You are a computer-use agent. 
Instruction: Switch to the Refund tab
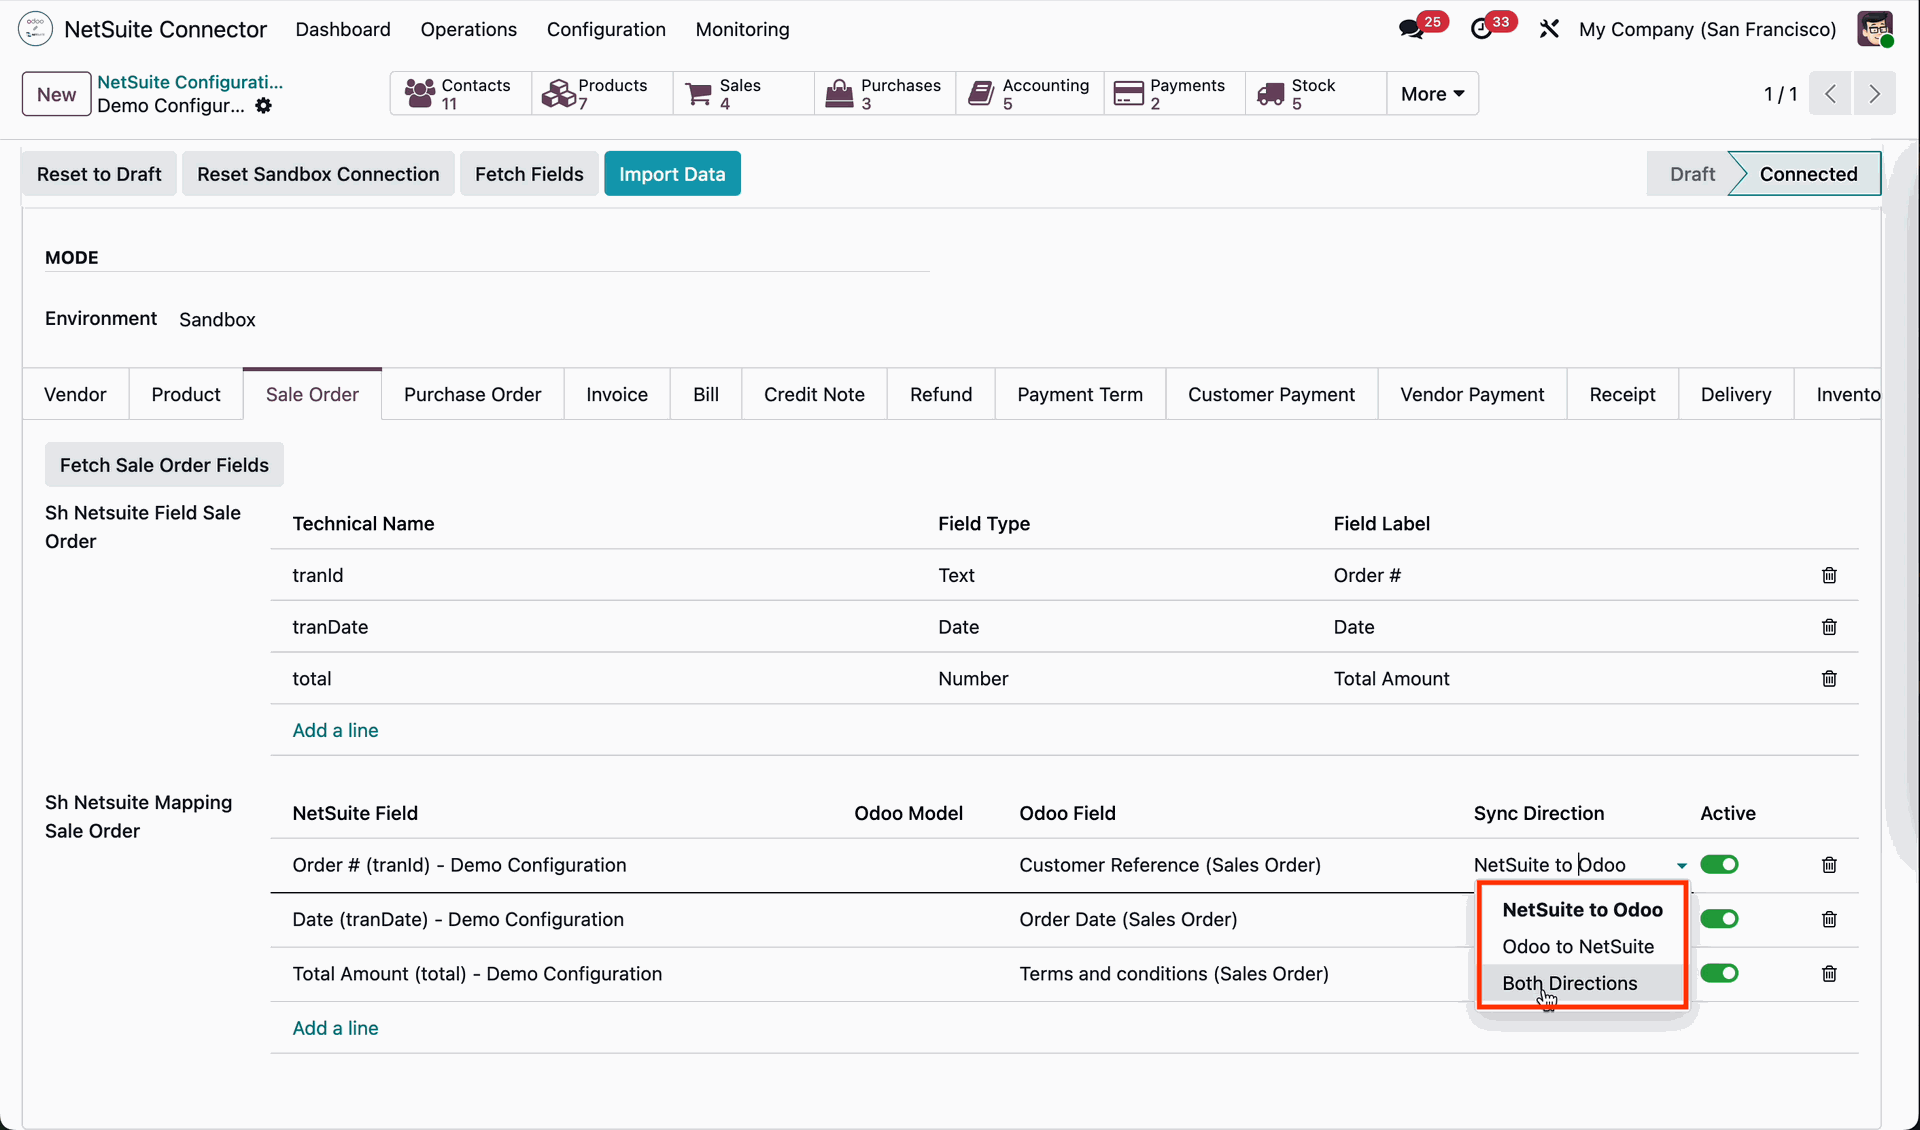point(941,394)
